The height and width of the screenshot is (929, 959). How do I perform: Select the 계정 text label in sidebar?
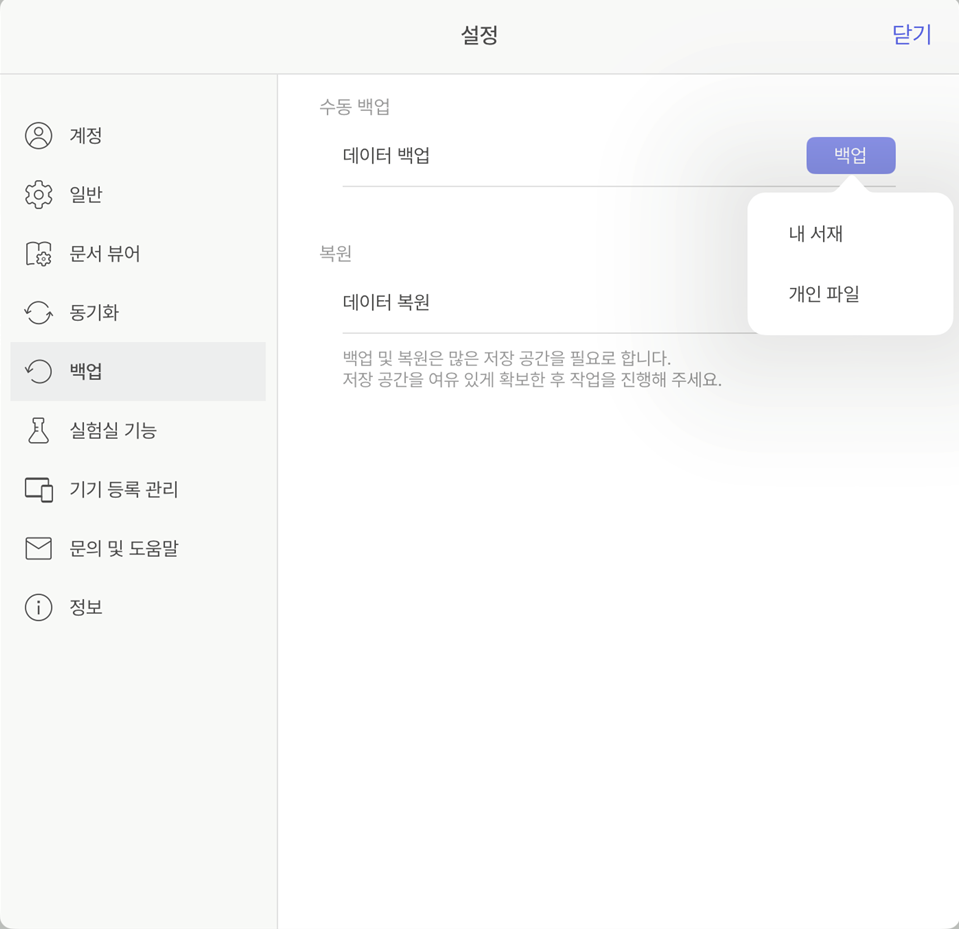(86, 136)
